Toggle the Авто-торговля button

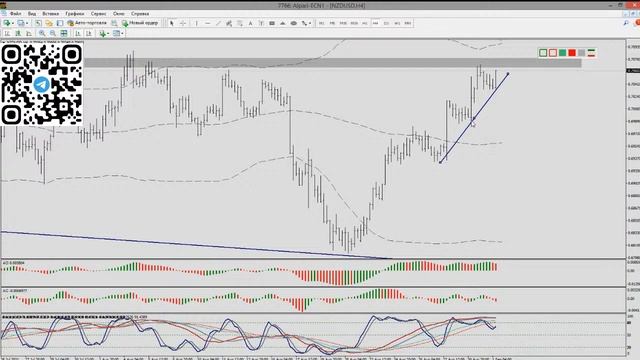[87, 23]
